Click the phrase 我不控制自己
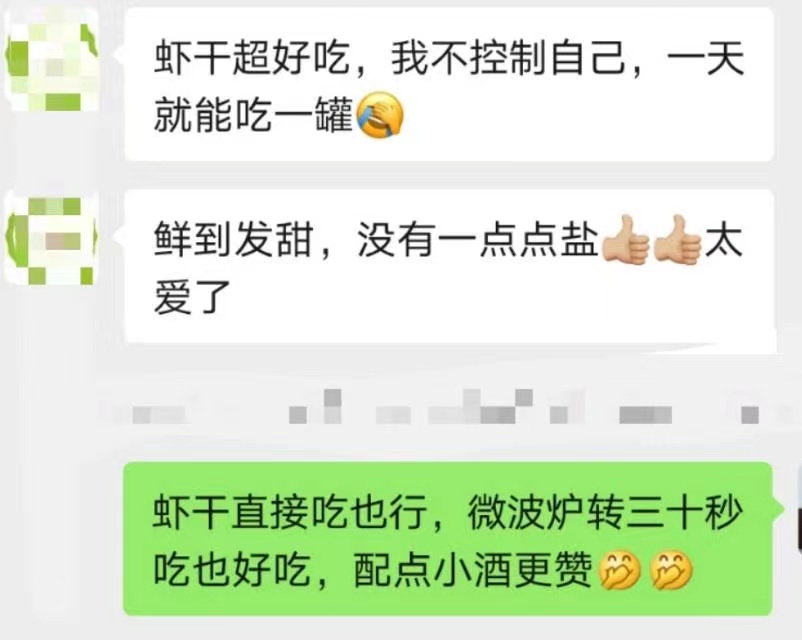Image resolution: width=802 pixels, height=640 pixels. [x=508, y=59]
